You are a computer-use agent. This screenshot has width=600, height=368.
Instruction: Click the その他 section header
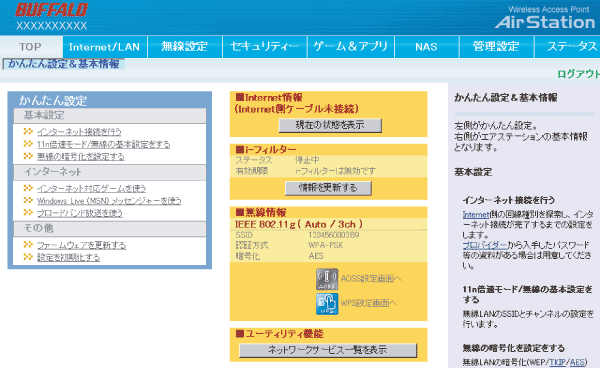pyautogui.click(x=109, y=228)
